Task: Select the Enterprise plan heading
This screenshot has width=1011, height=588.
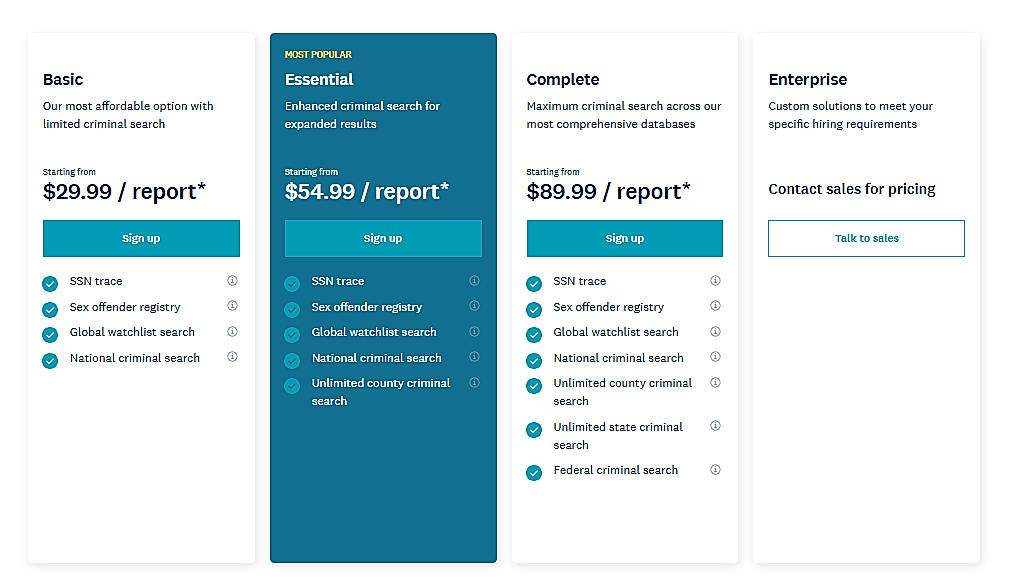Action: pos(808,80)
